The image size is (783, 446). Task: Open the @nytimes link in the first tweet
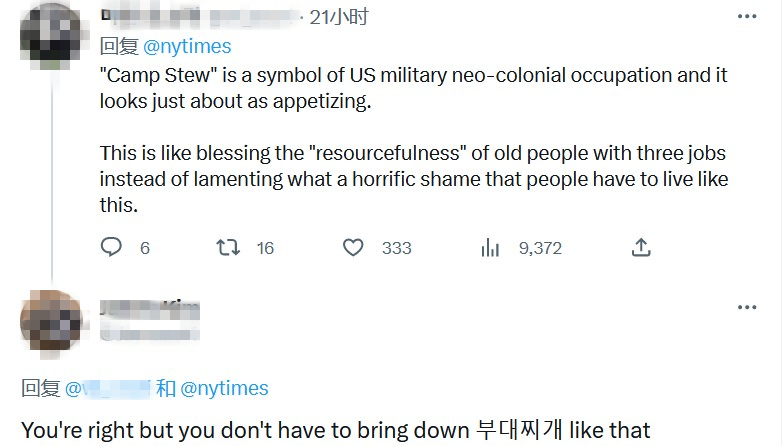(188, 46)
